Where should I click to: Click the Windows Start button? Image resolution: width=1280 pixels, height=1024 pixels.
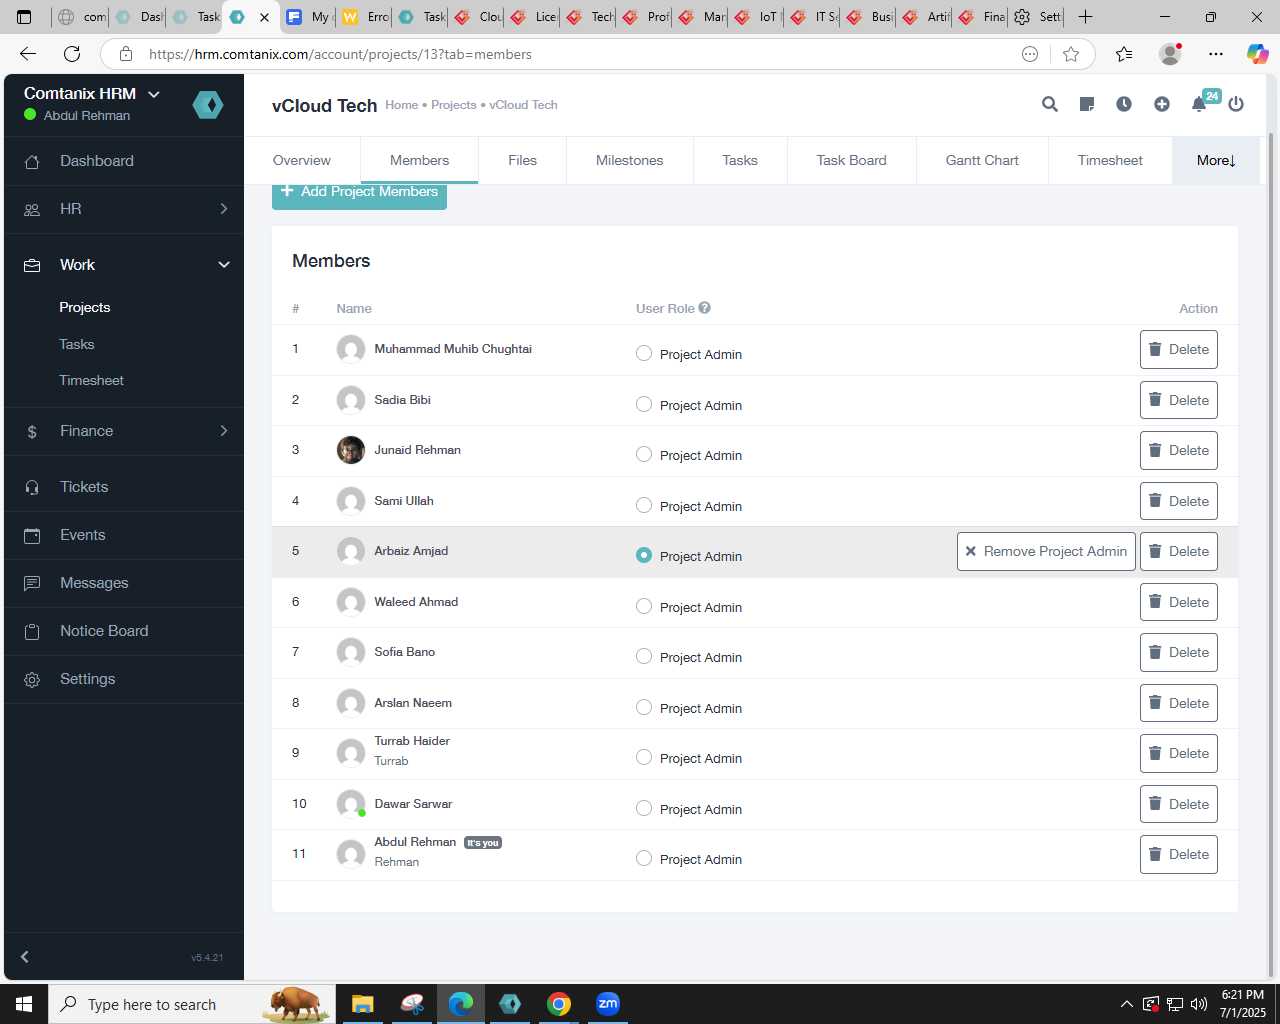click(24, 1004)
